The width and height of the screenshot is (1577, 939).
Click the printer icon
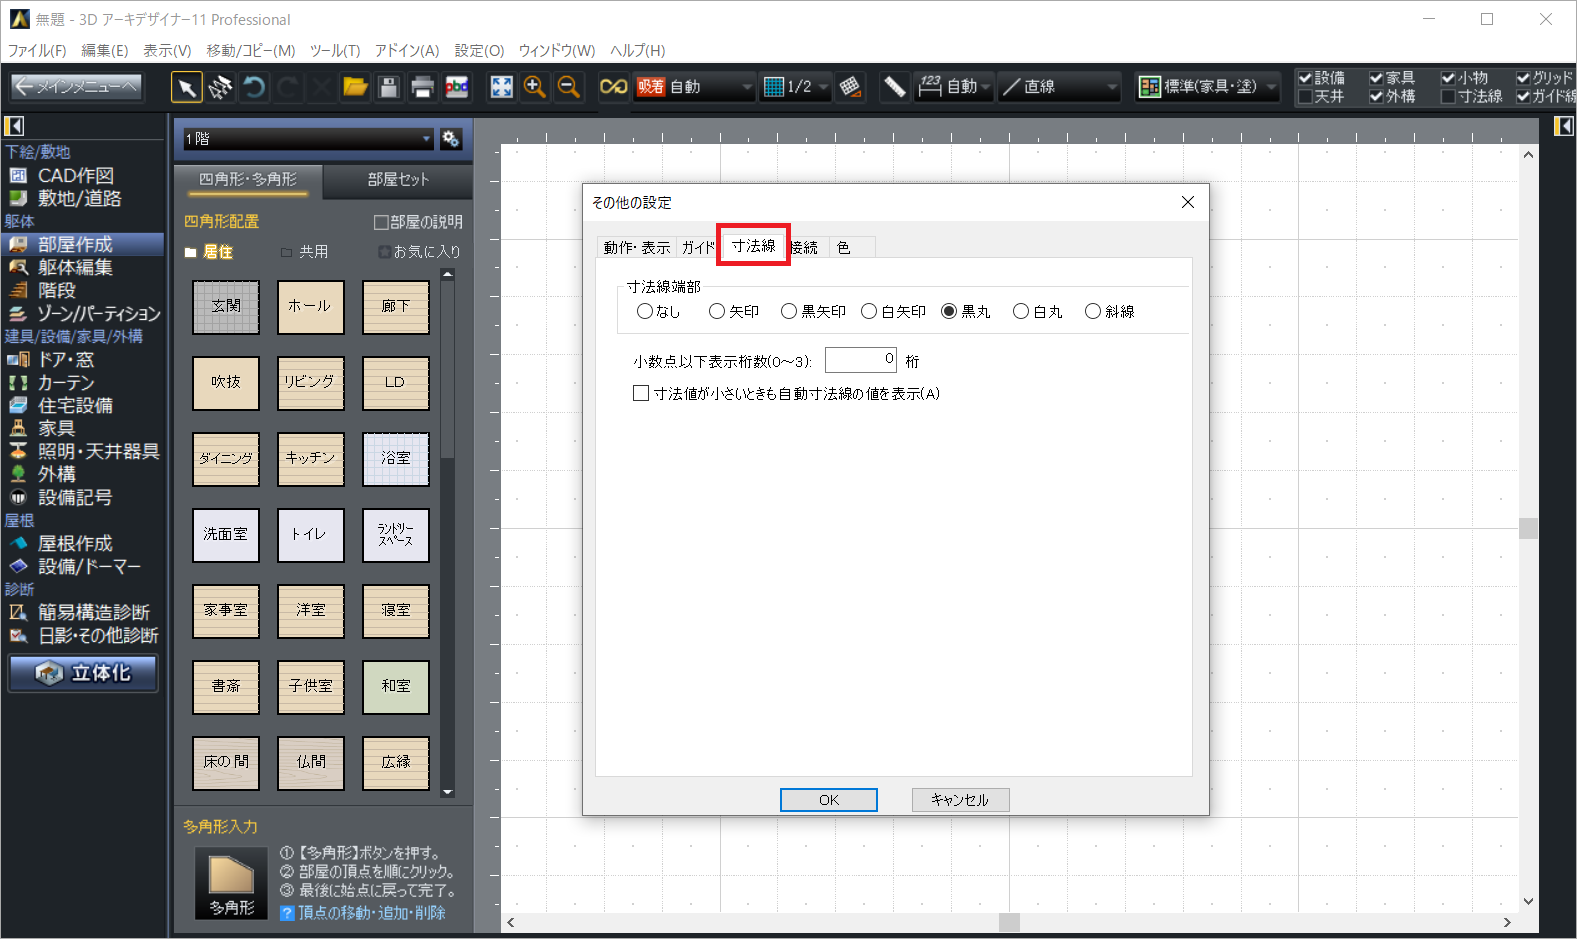[422, 88]
